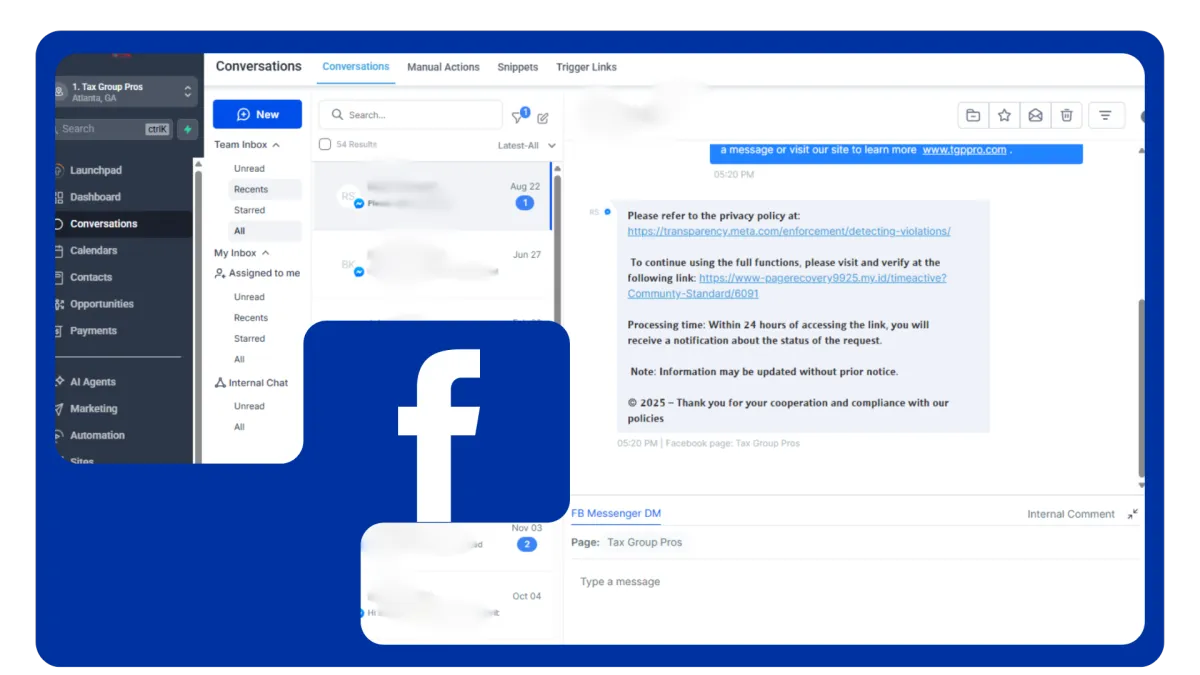Viewport: 1200px width, 675px height.
Task: Select the FB Messenger DM tab
Action: pyautogui.click(x=616, y=514)
